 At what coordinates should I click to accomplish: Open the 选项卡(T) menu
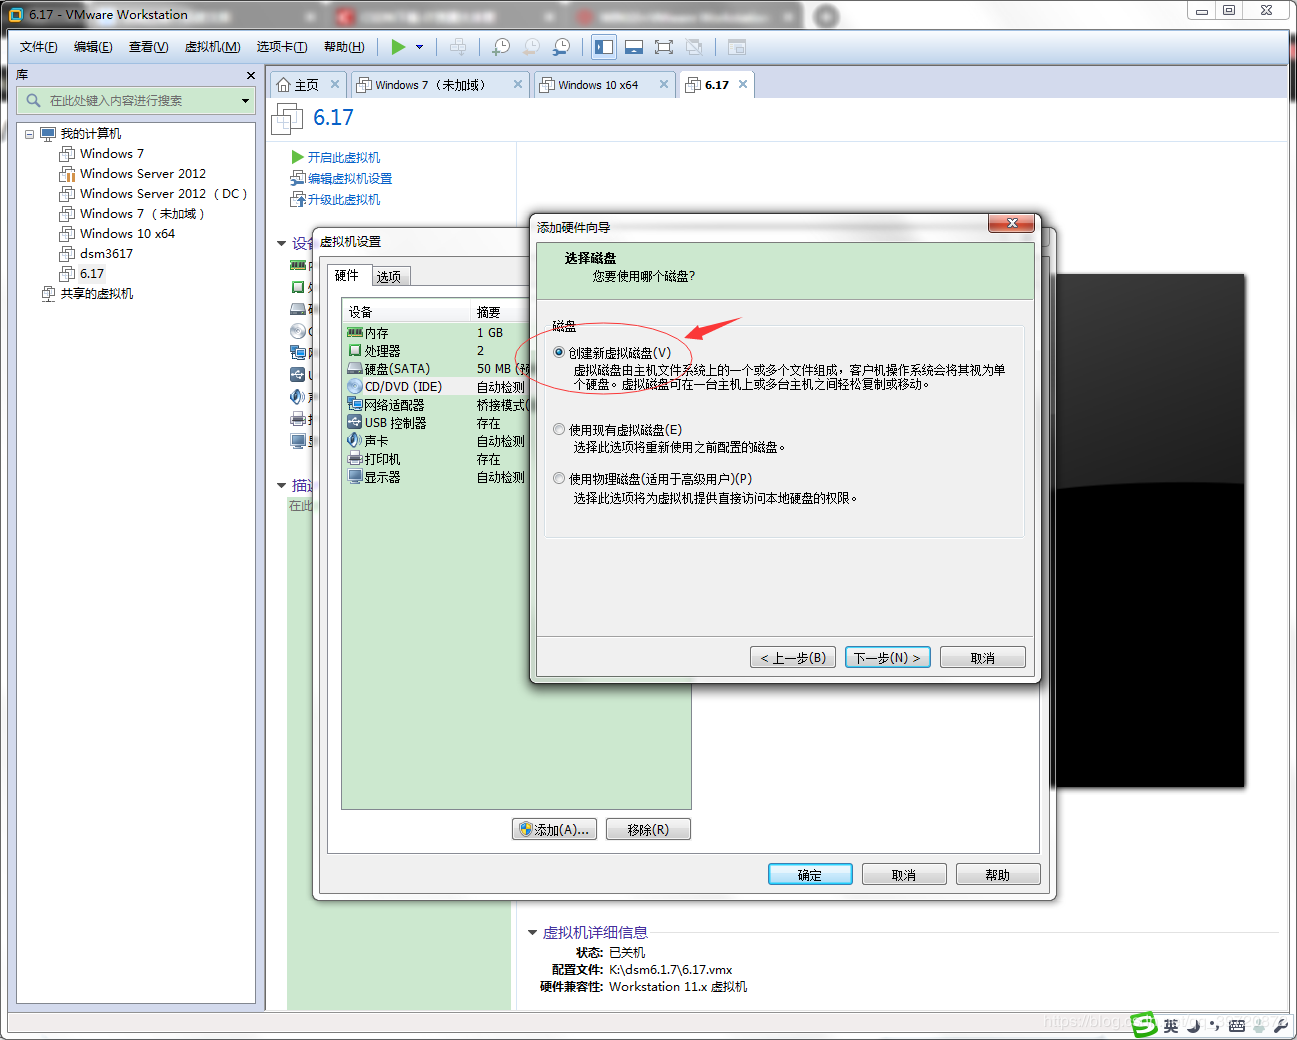click(x=282, y=47)
